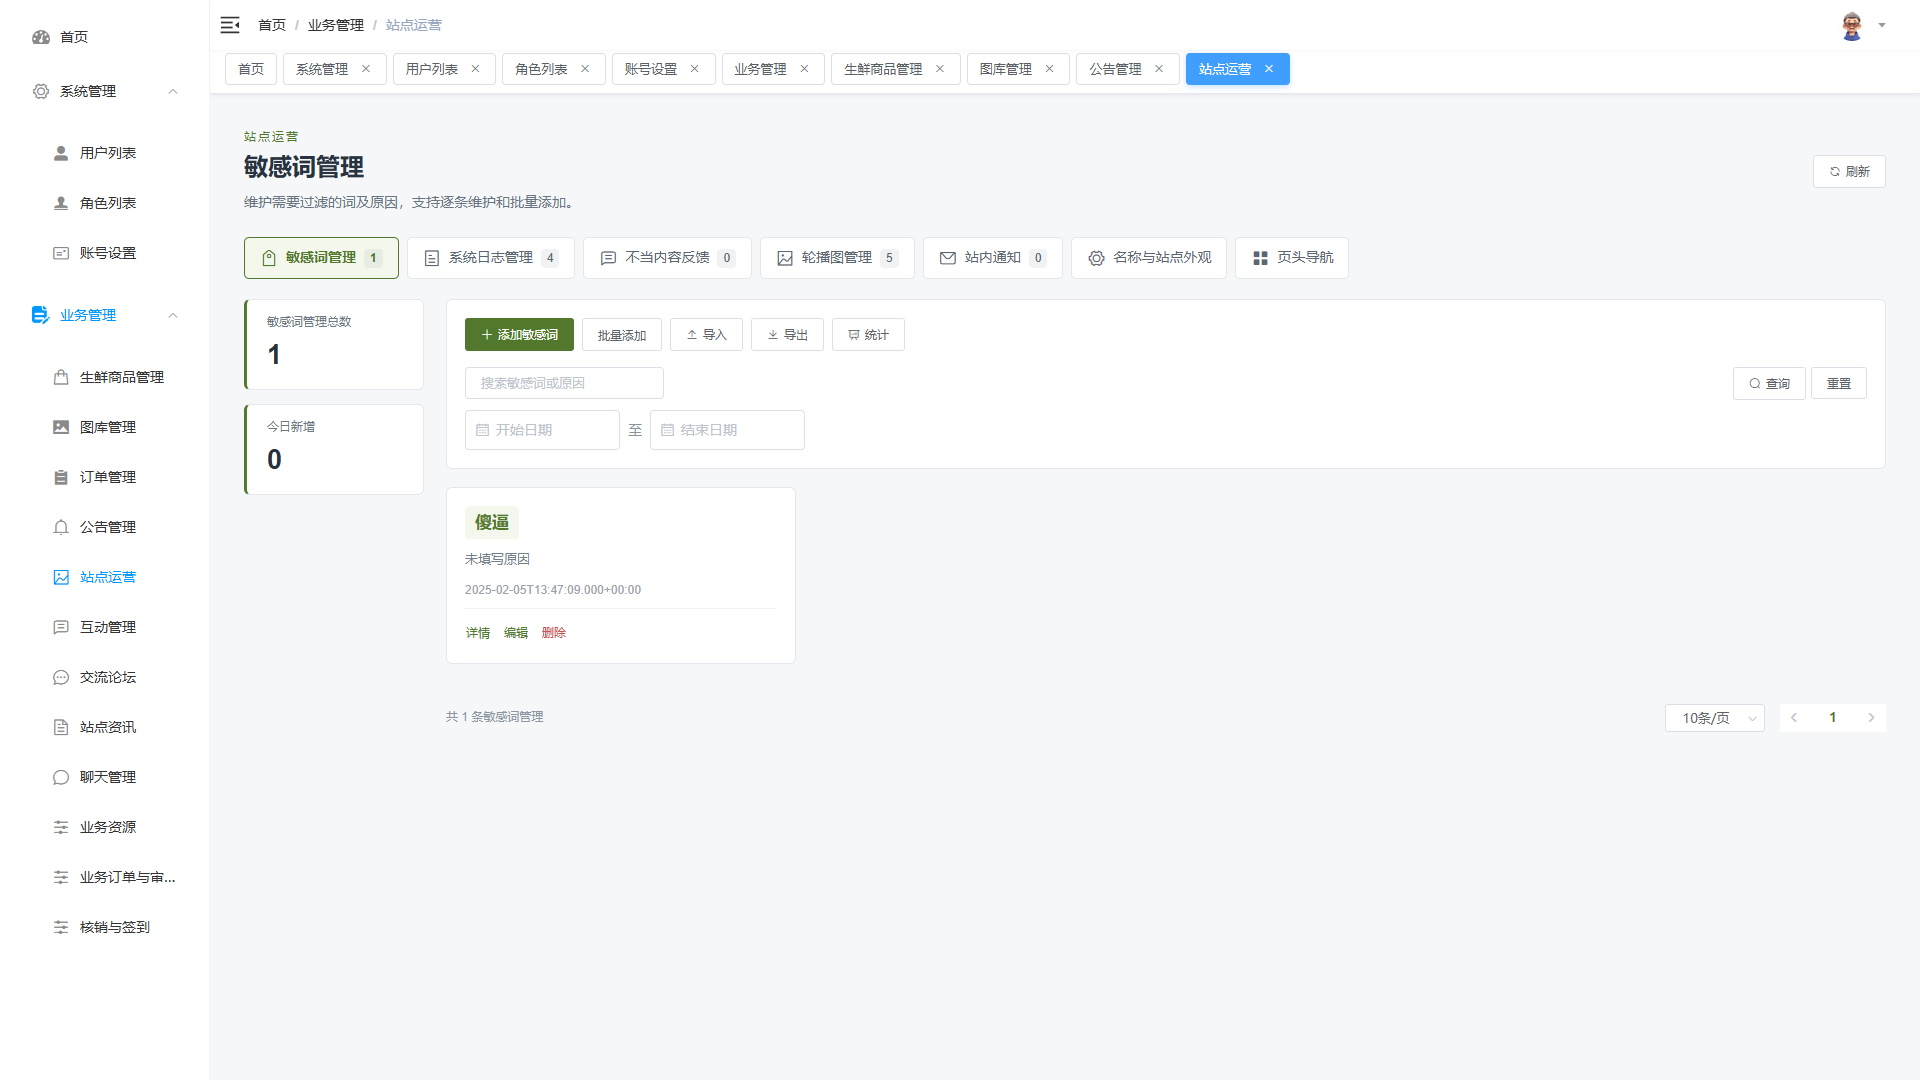Image resolution: width=1920 pixels, height=1080 pixels.
Task: Switch to 站内通知 tab
Action: [993, 258]
